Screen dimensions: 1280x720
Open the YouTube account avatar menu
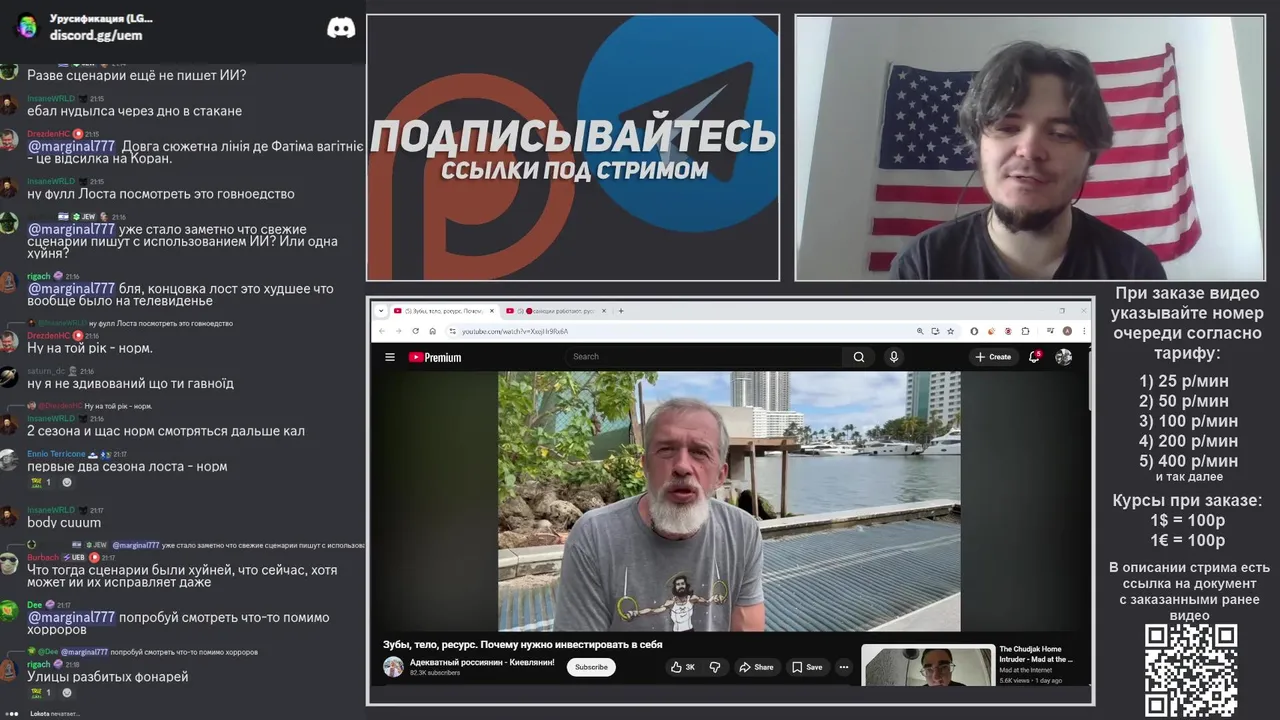tap(1063, 357)
